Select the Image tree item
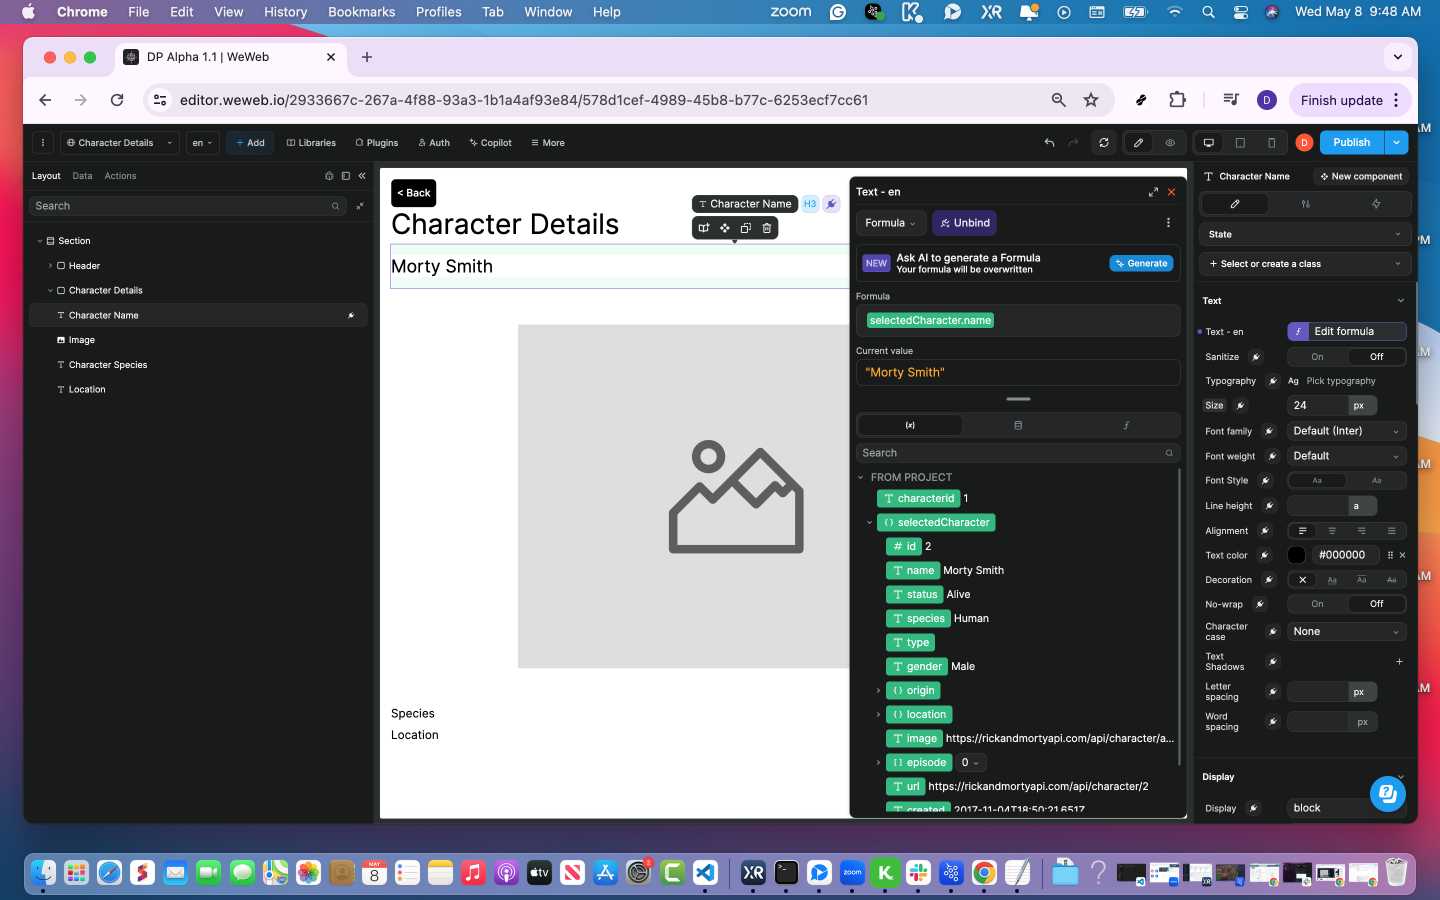The height and width of the screenshot is (900, 1440). [x=82, y=340]
